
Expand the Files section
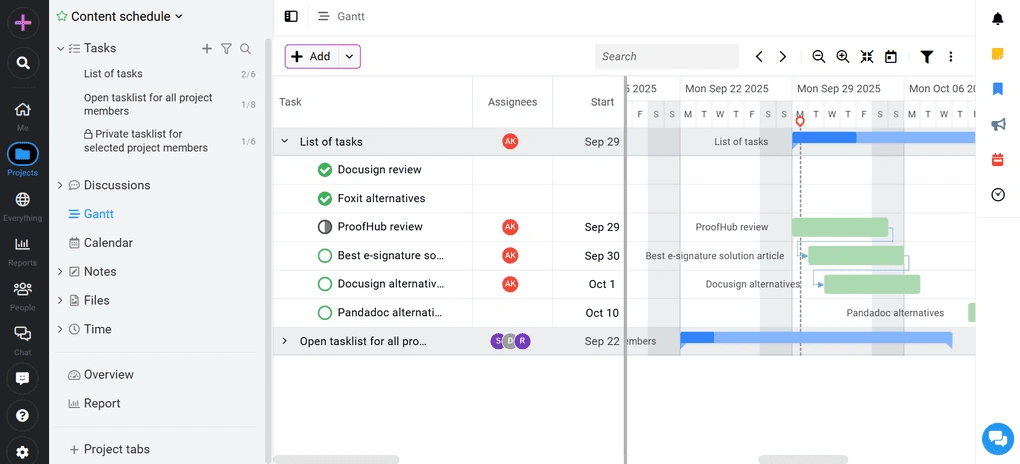tap(60, 300)
